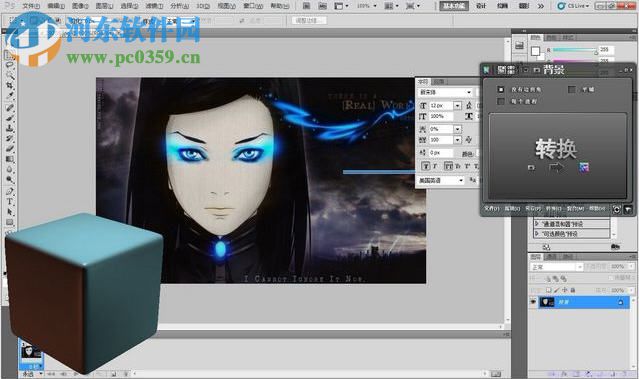
Task: Click the colorful icon below 转换
Action: (x=584, y=167)
